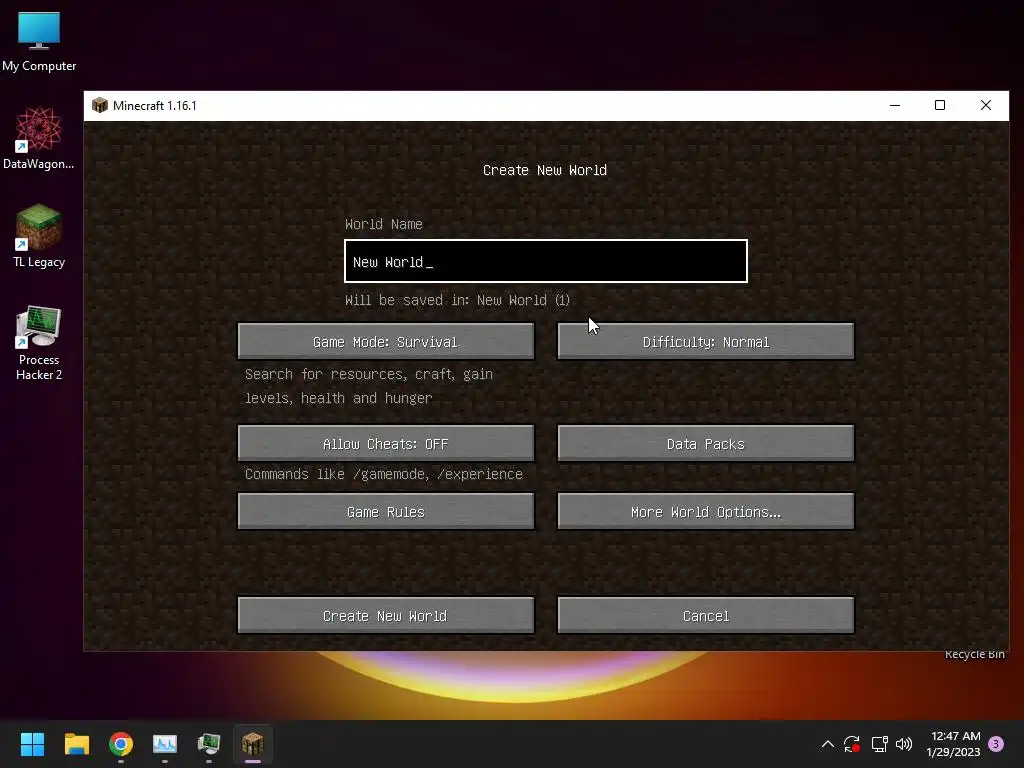
Task: Click the Minecraft 1.16.1 title bar text
Action: (x=155, y=106)
